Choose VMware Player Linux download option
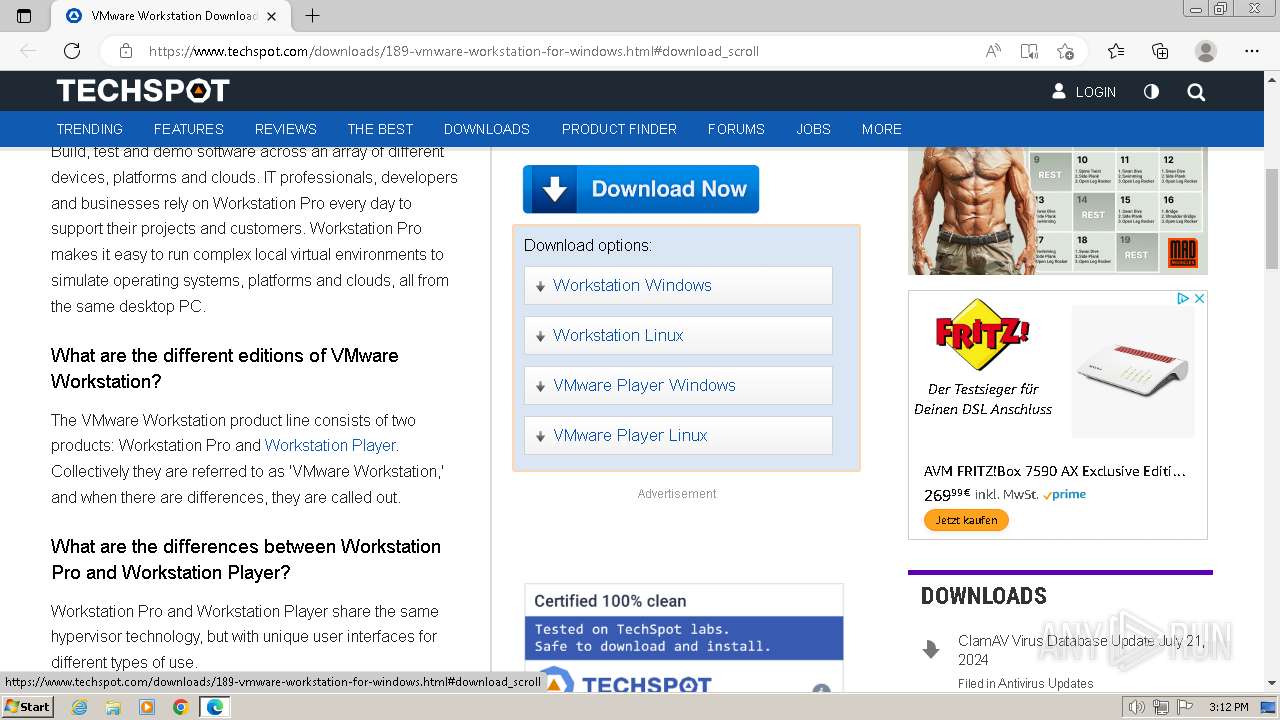The width and height of the screenshot is (1280, 720). point(678,435)
